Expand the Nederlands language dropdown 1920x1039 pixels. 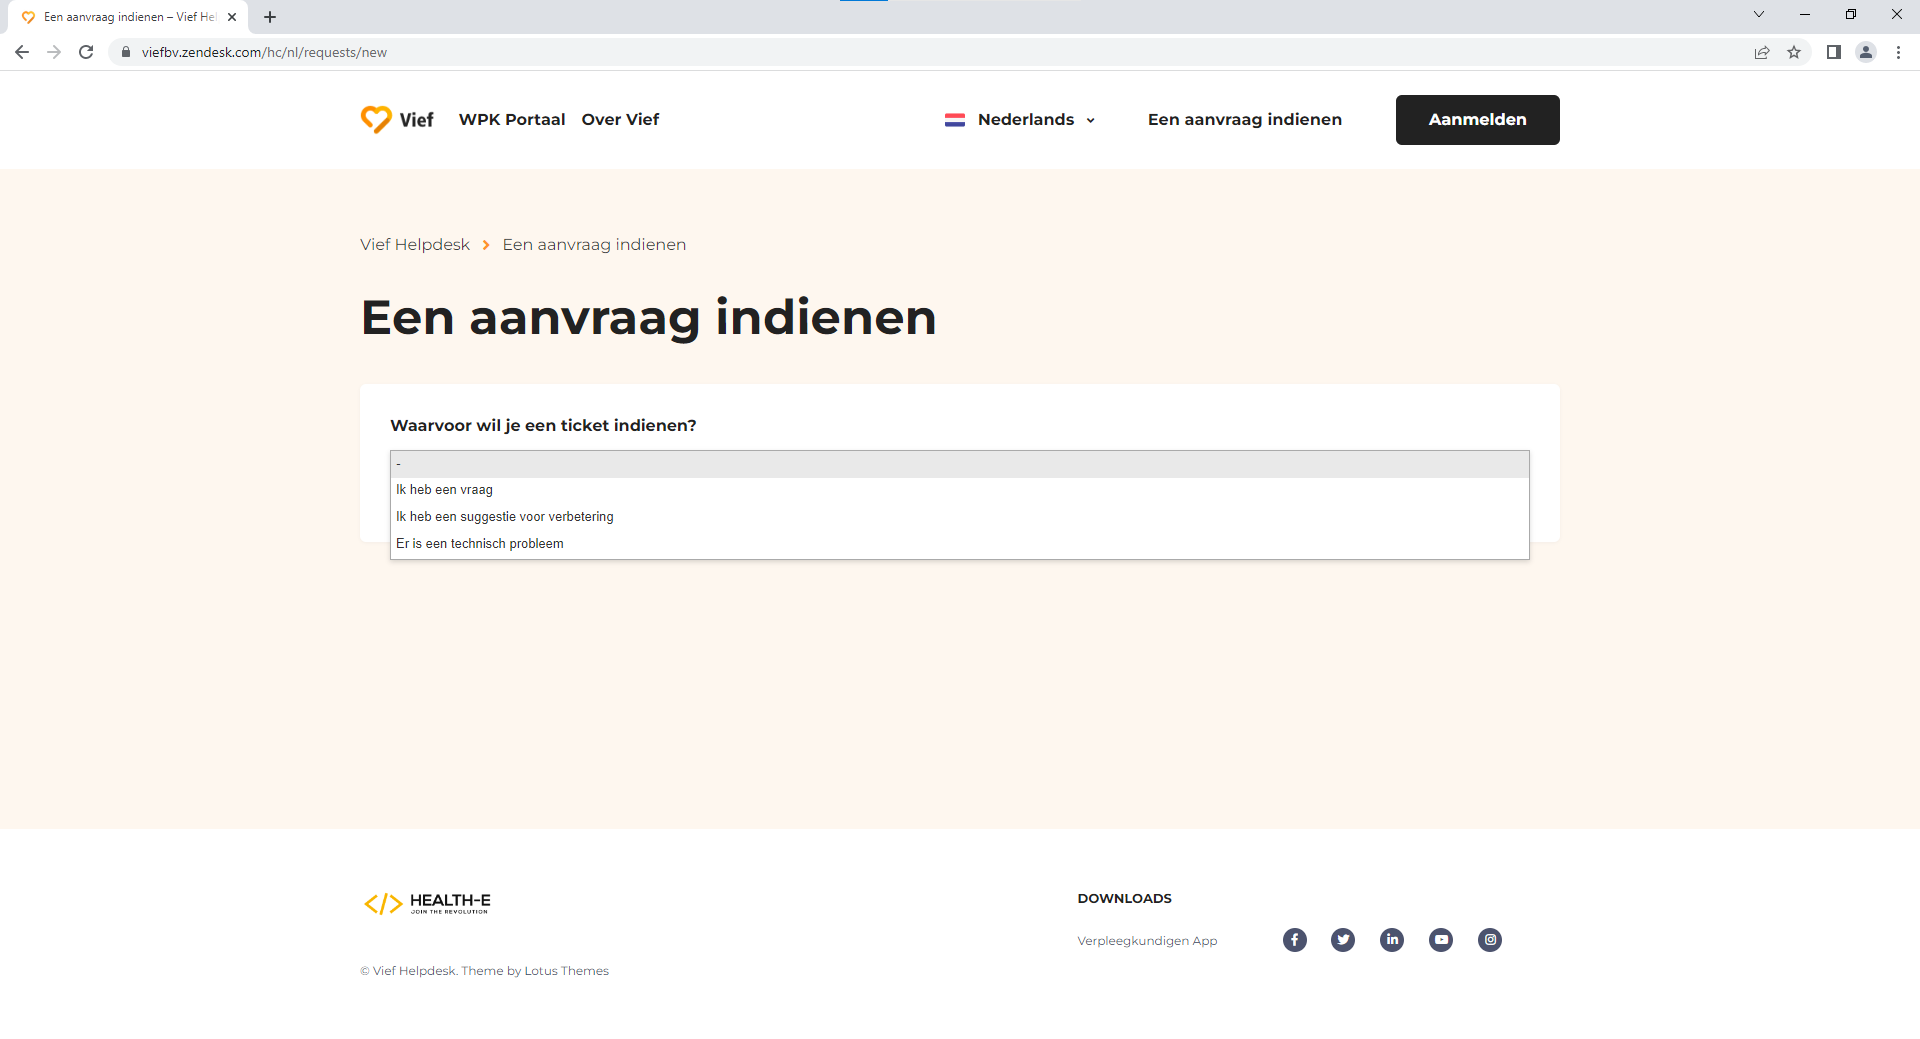pos(1020,120)
